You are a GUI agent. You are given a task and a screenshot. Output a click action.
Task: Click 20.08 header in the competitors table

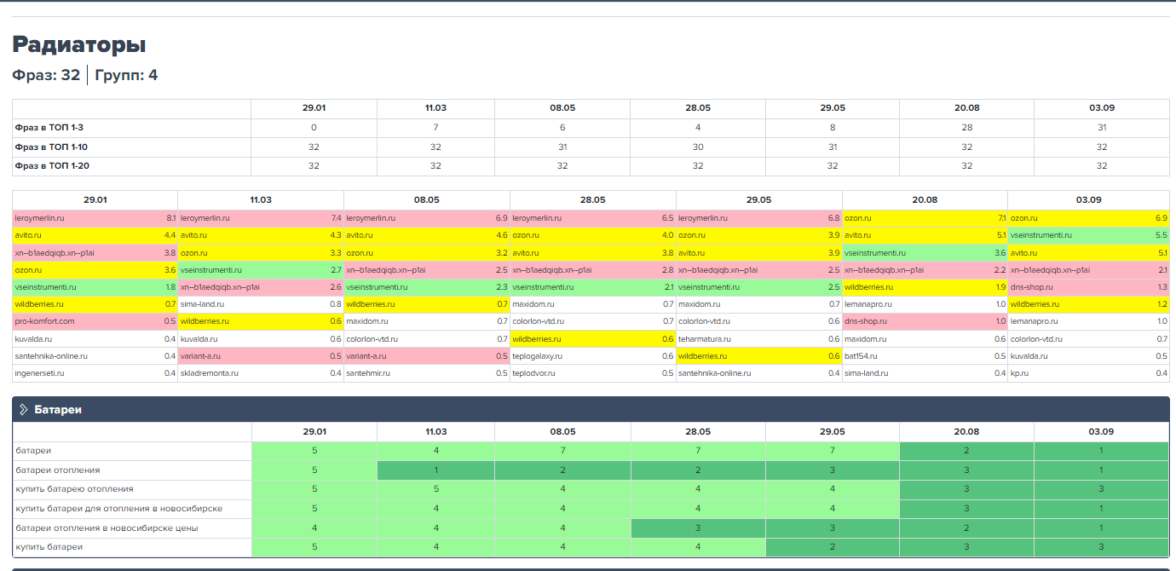[x=925, y=200]
